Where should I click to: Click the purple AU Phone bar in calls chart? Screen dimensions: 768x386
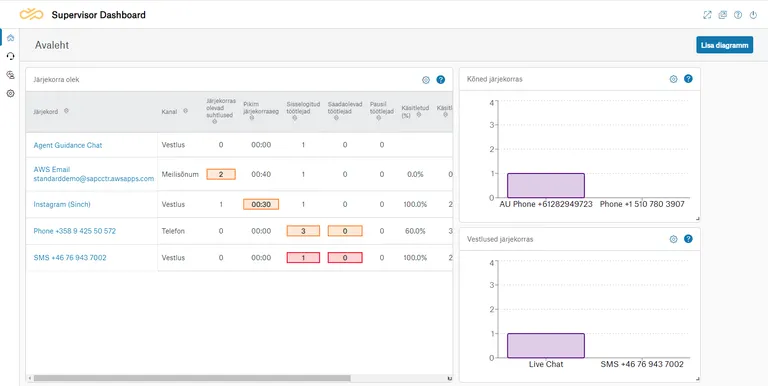pyautogui.click(x=546, y=185)
